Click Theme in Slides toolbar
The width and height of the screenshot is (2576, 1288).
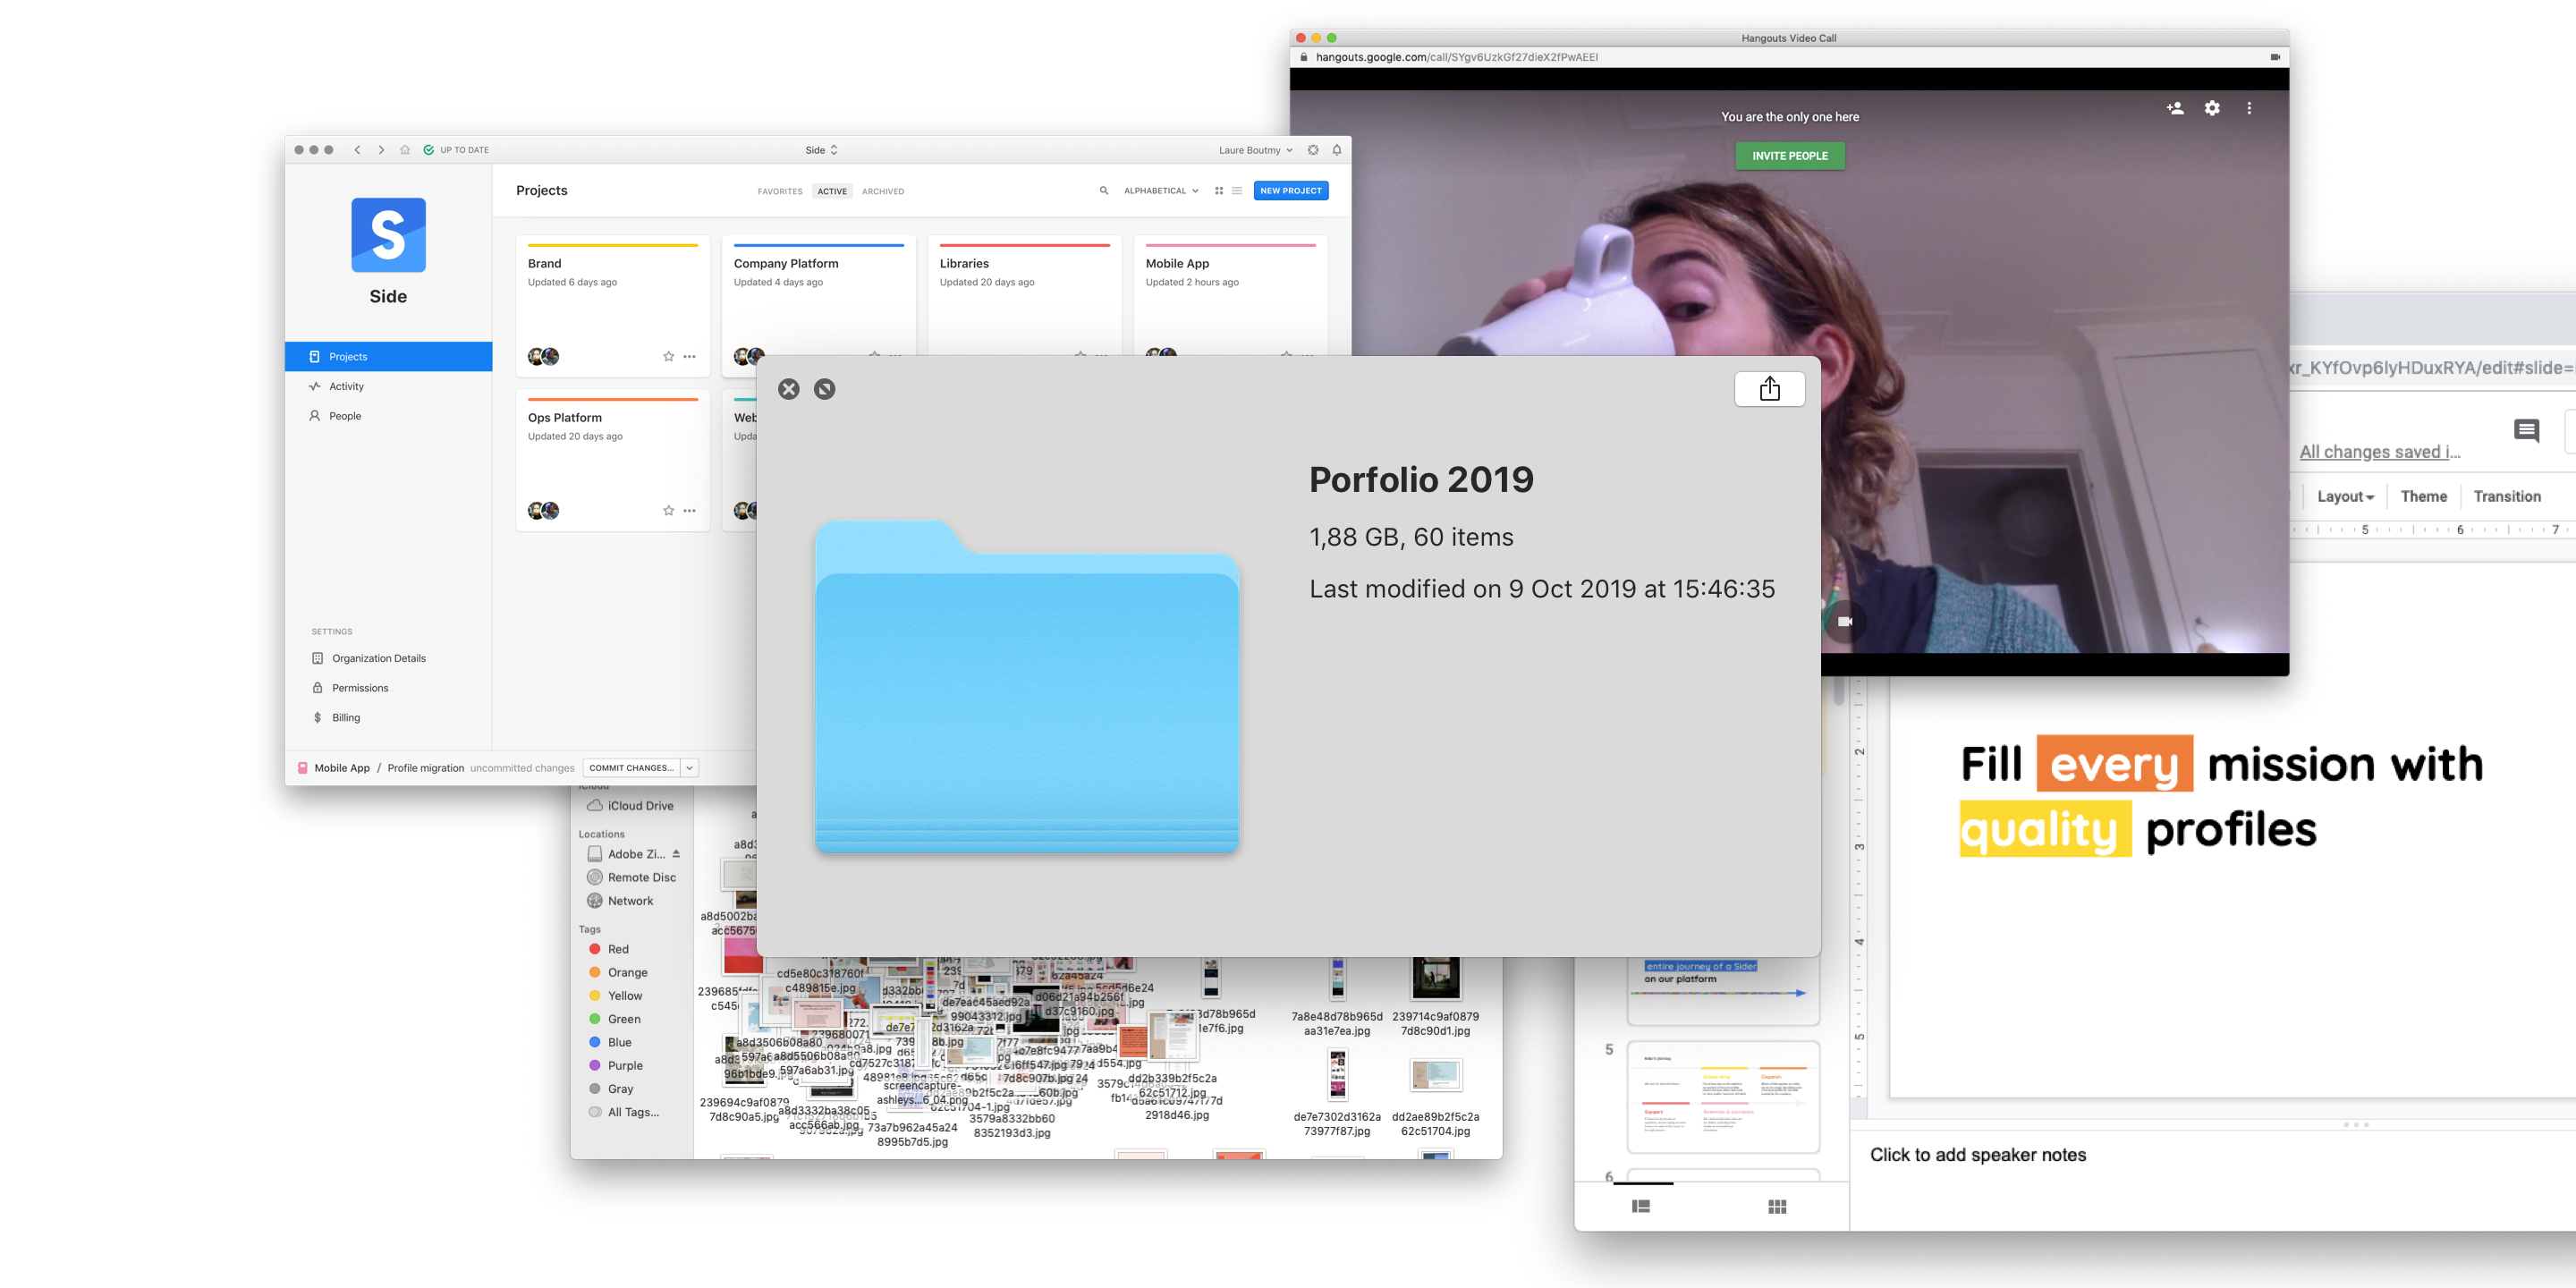(2423, 496)
